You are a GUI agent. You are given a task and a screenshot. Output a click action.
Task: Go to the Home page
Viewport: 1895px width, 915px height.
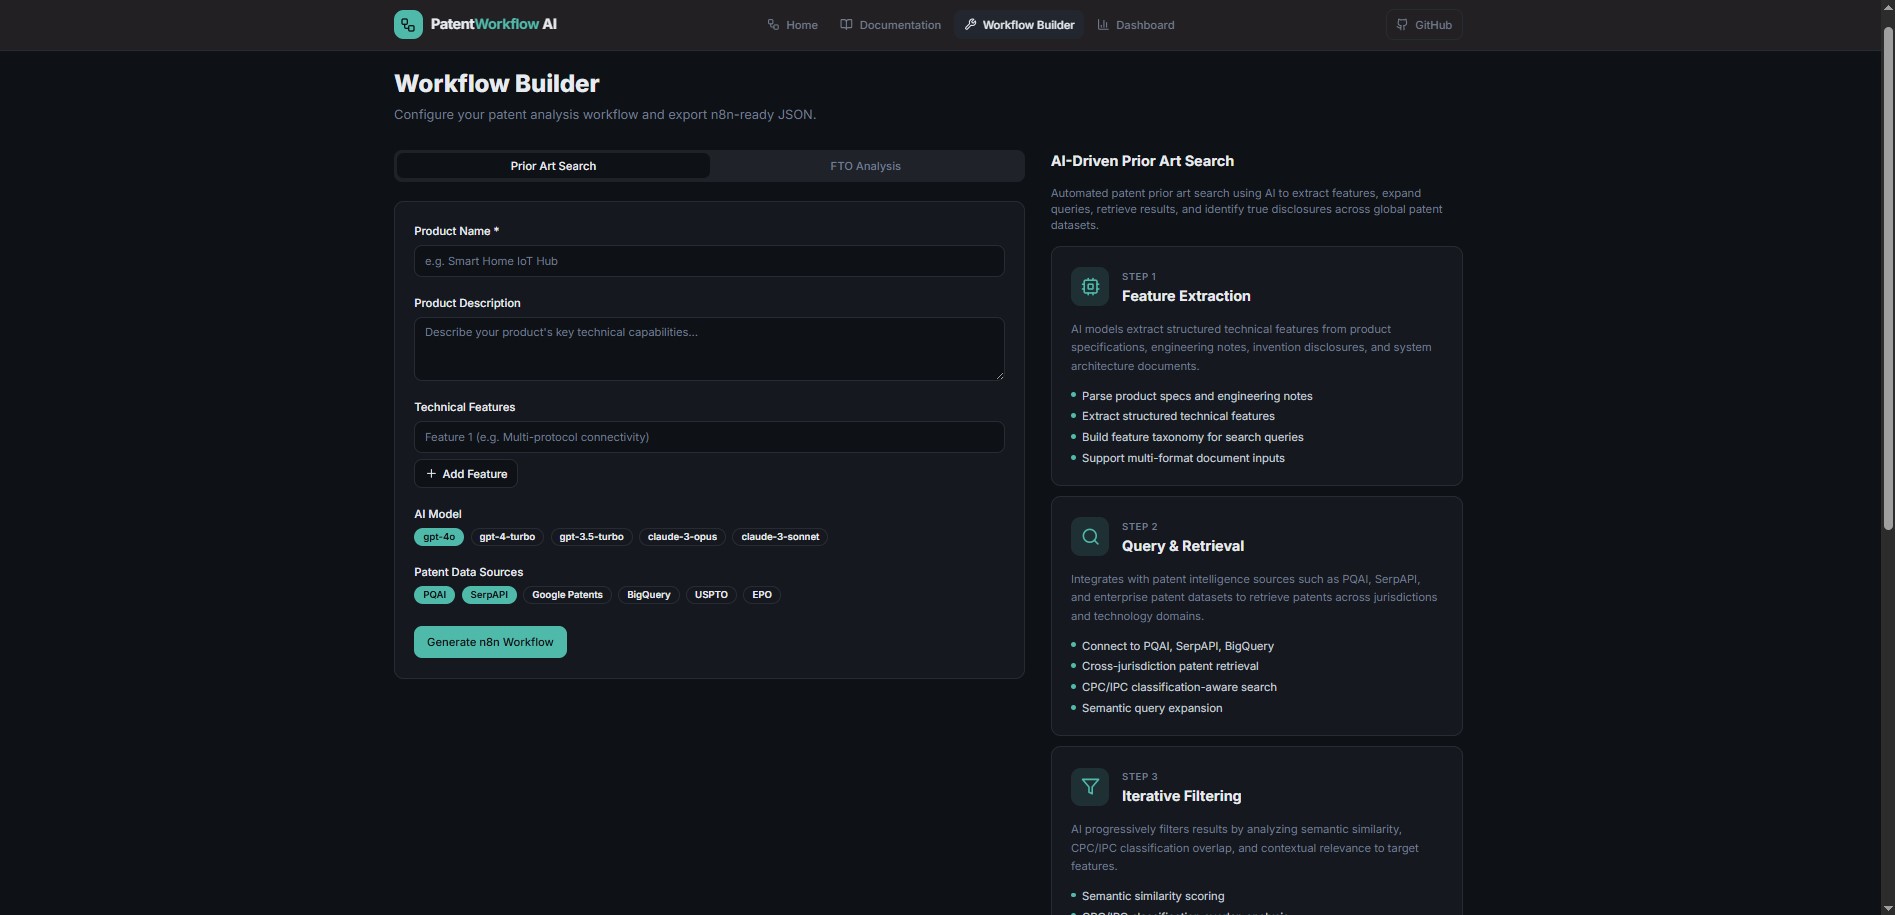pyautogui.click(x=792, y=25)
